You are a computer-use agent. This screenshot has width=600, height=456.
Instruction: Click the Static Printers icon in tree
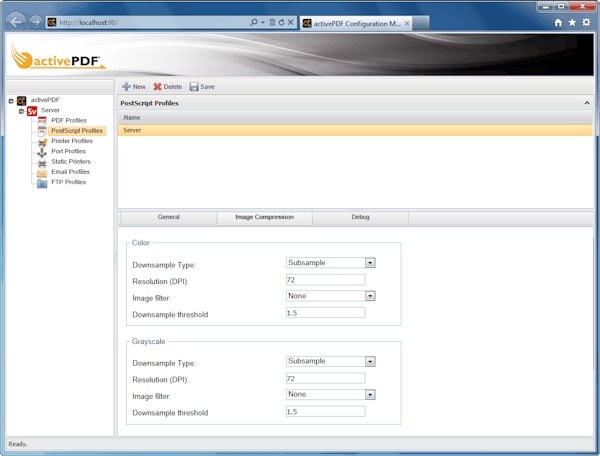[x=42, y=163]
